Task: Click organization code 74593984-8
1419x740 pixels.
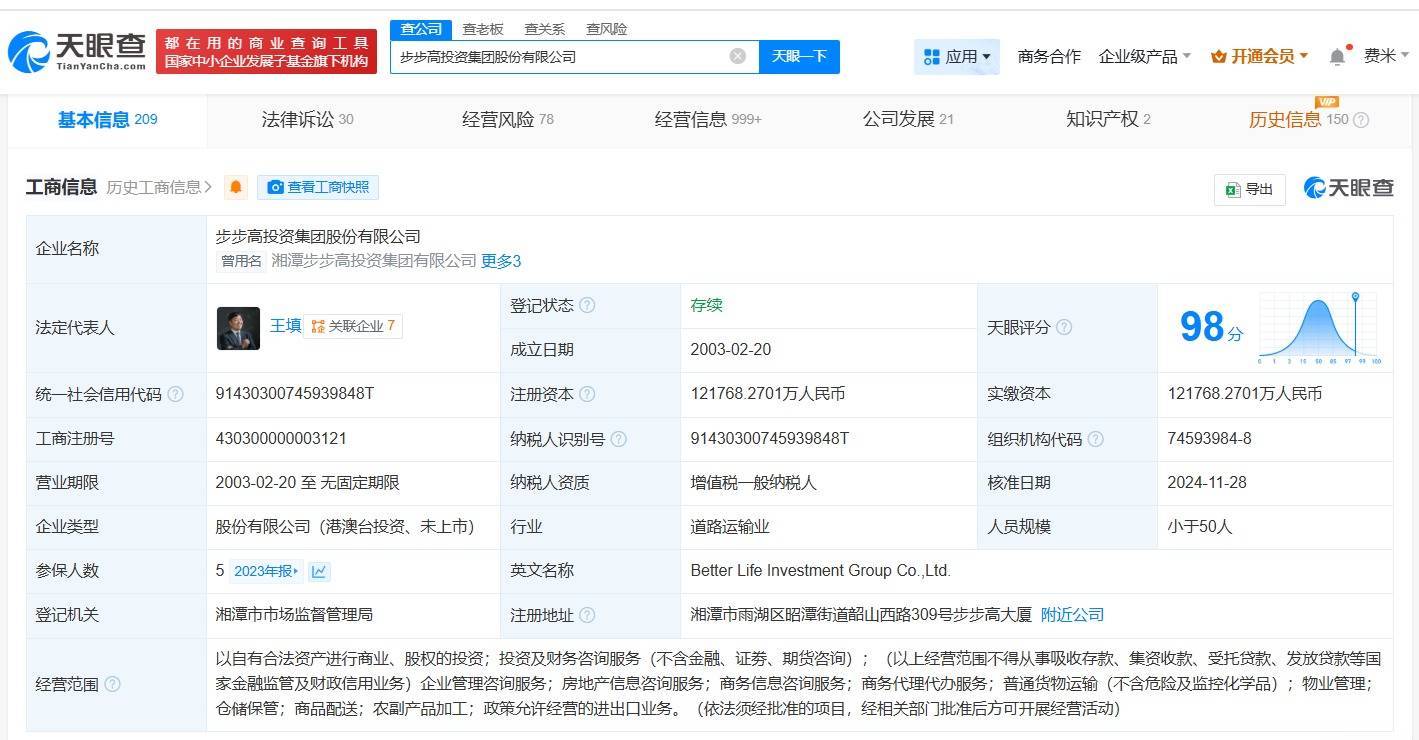Action: 1209,438
